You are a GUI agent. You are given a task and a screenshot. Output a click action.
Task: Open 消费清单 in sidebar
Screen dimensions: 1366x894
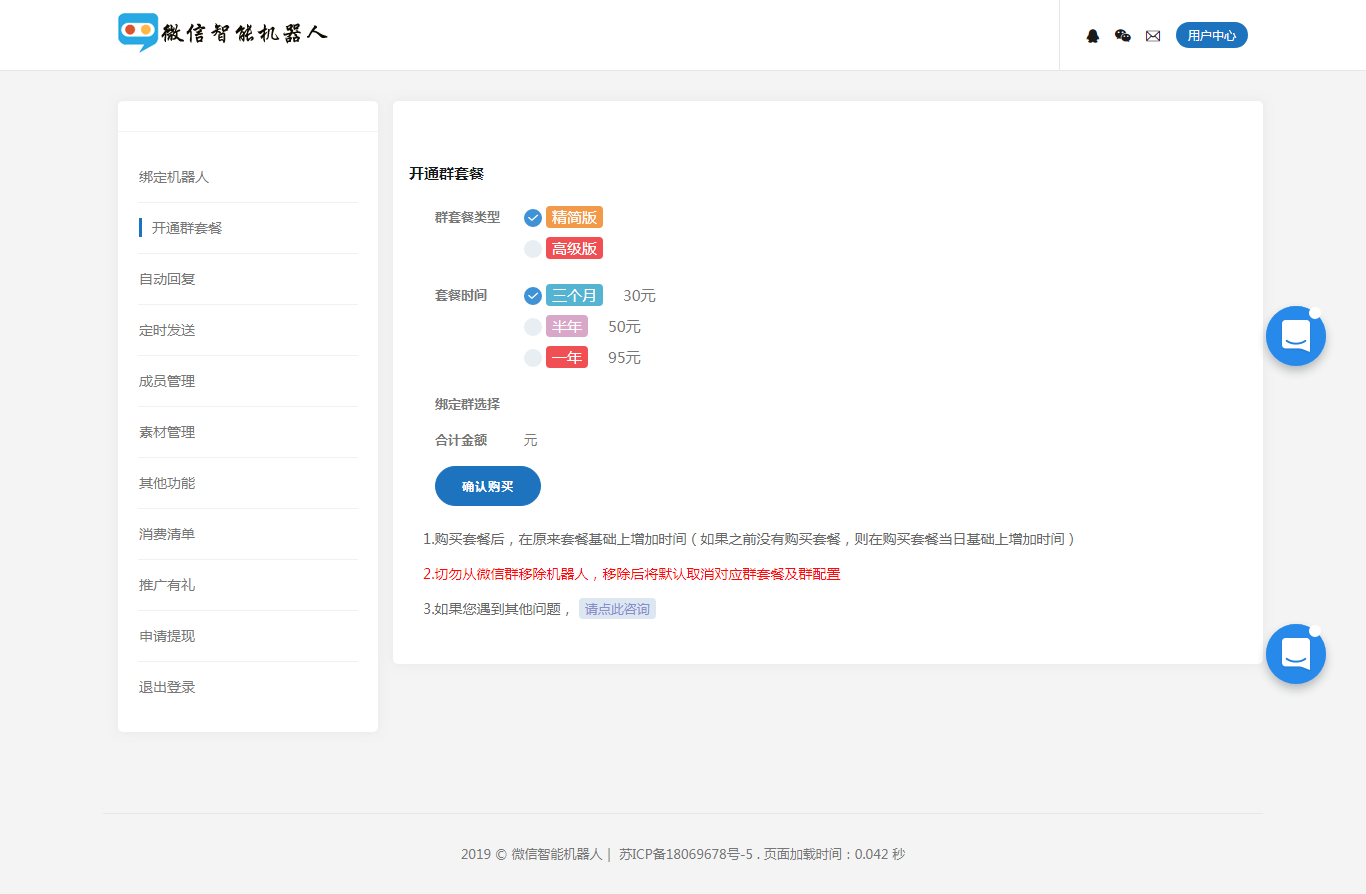[167, 534]
